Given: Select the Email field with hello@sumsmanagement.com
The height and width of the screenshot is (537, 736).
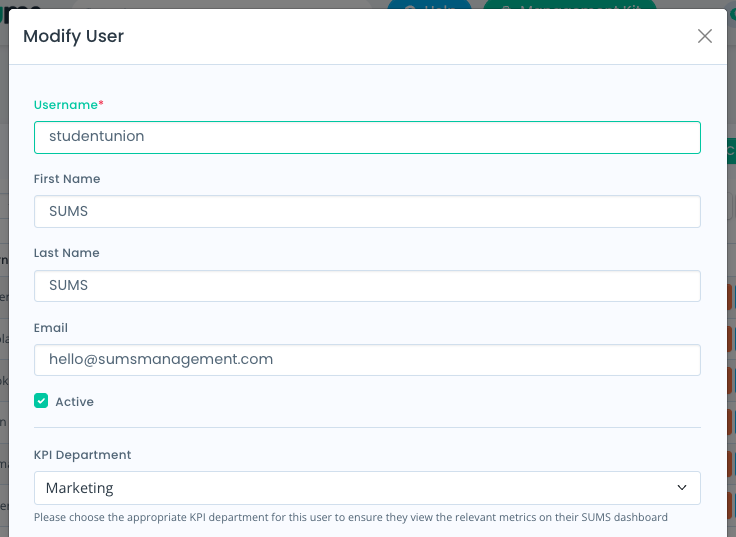Looking at the screenshot, I should pyautogui.click(x=367, y=360).
